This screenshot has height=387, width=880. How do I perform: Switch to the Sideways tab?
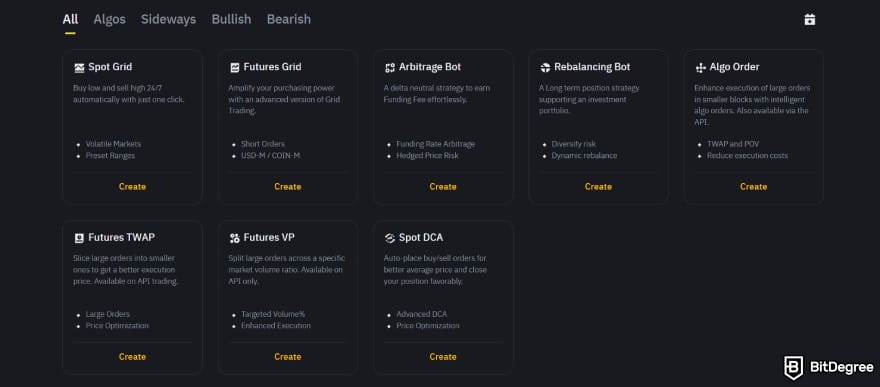168,20
